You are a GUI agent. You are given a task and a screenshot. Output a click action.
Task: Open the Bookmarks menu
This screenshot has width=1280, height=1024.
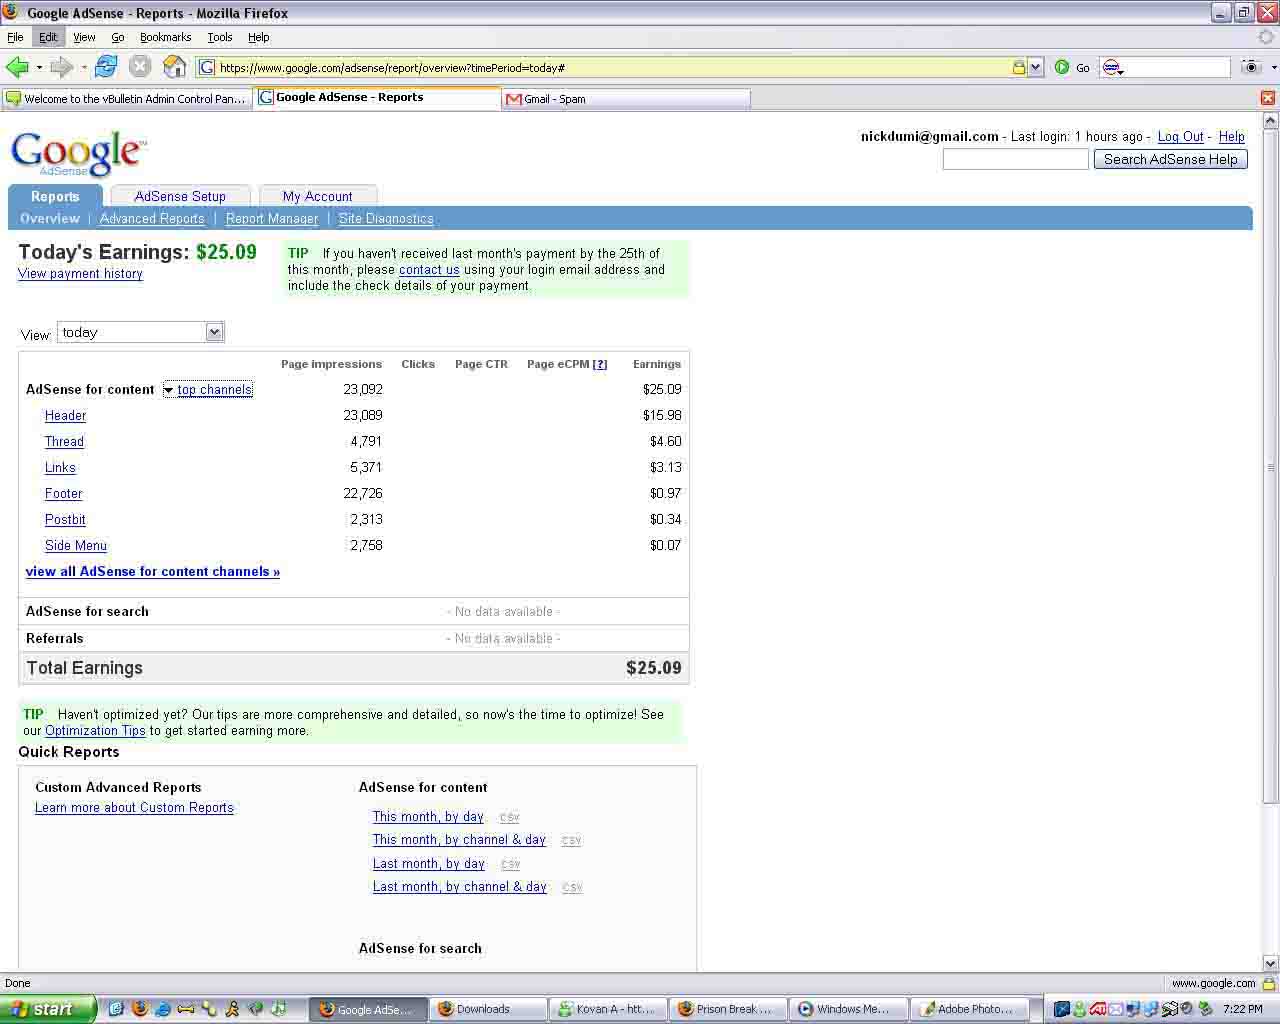click(x=165, y=37)
